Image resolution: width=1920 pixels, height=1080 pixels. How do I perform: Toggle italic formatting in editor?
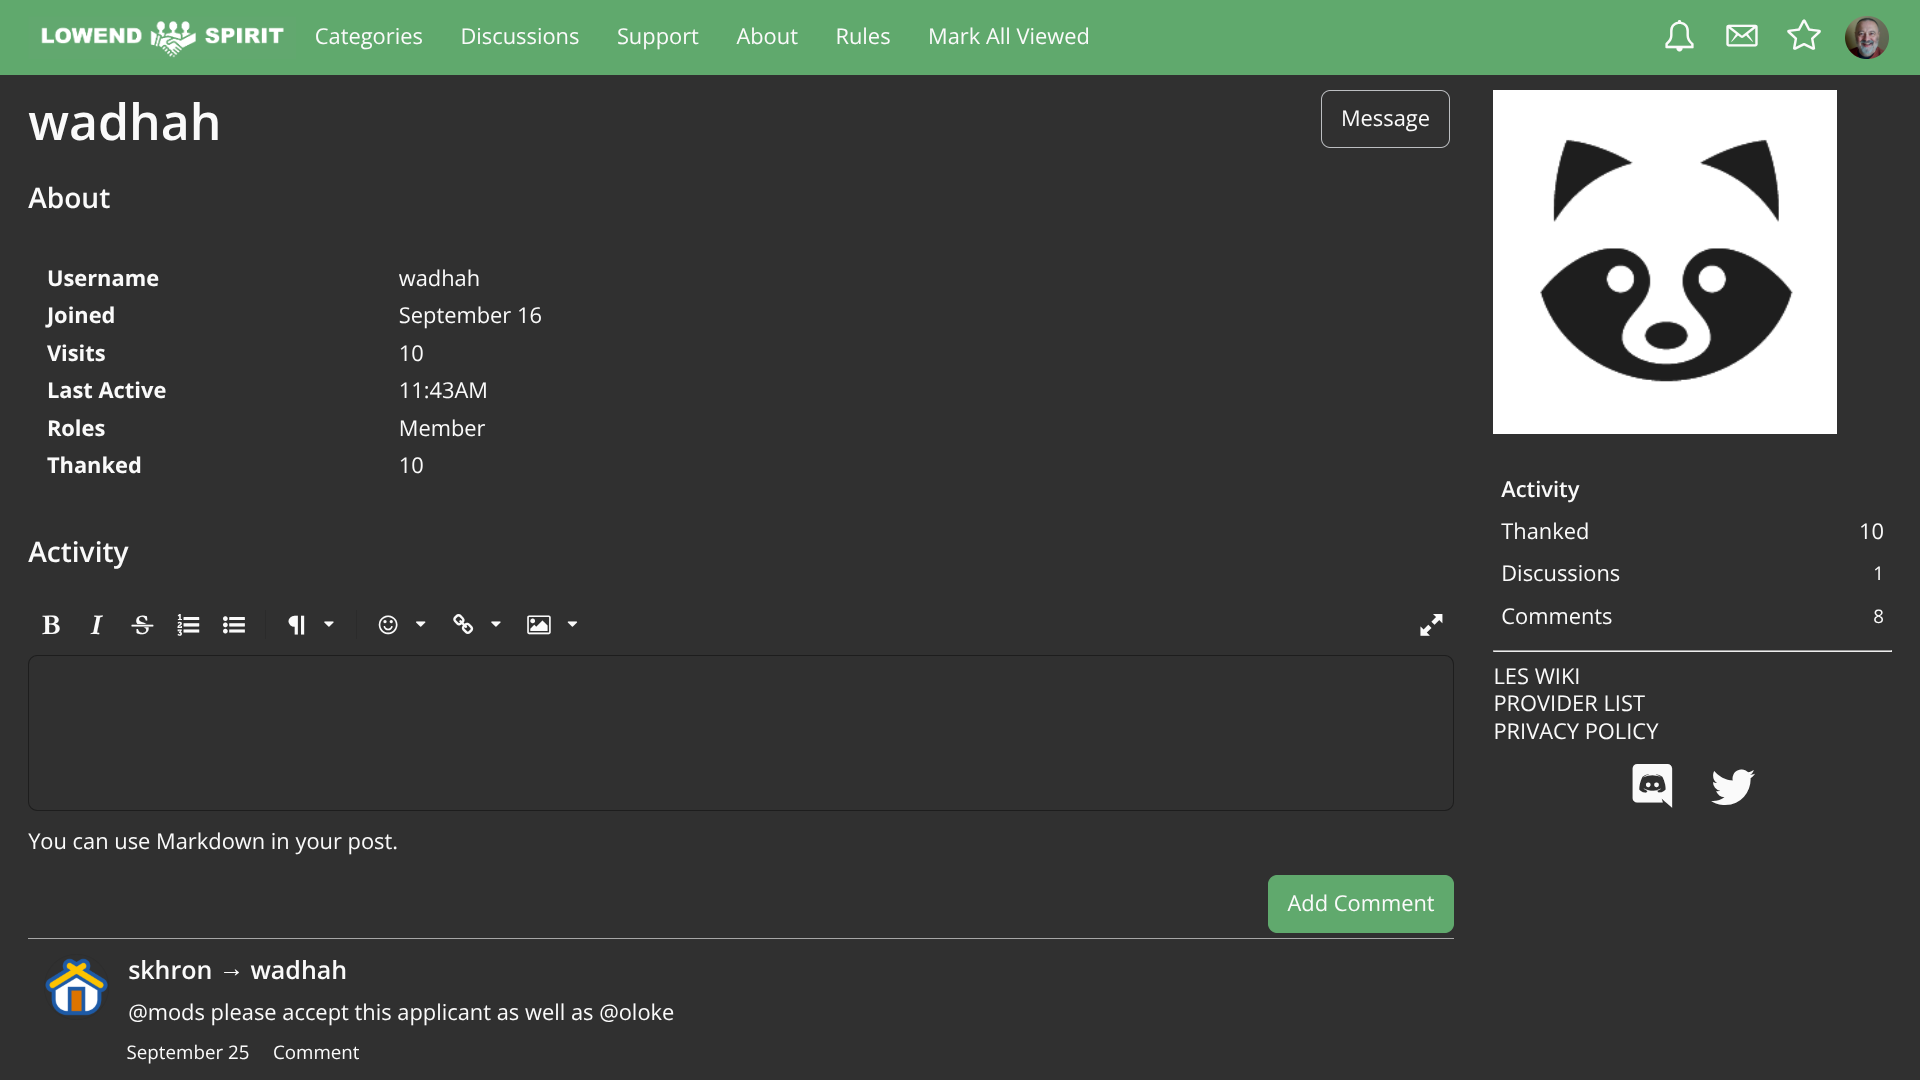click(96, 625)
